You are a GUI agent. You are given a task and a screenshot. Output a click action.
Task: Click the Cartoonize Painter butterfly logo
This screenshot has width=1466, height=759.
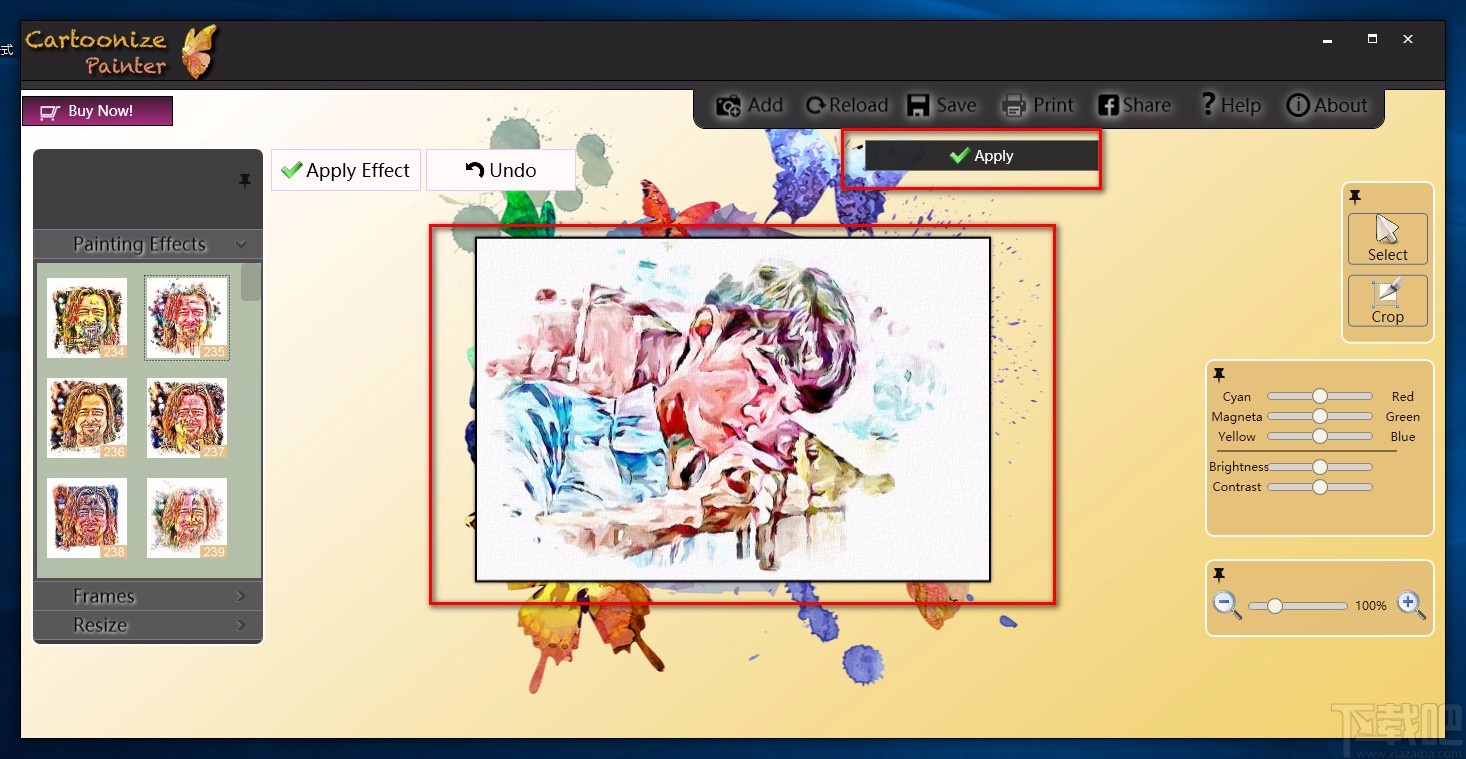(x=198, y=52)
